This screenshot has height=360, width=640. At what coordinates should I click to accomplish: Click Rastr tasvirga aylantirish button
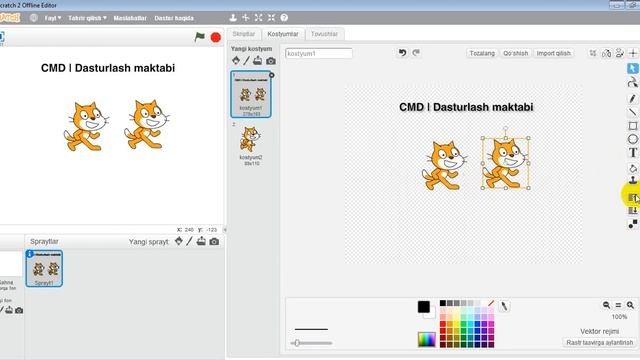click(600, 342)
